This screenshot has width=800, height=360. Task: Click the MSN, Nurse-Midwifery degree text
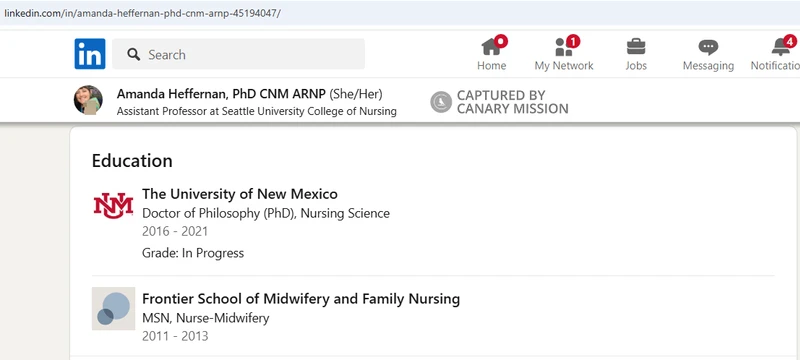tap(206, 318)
